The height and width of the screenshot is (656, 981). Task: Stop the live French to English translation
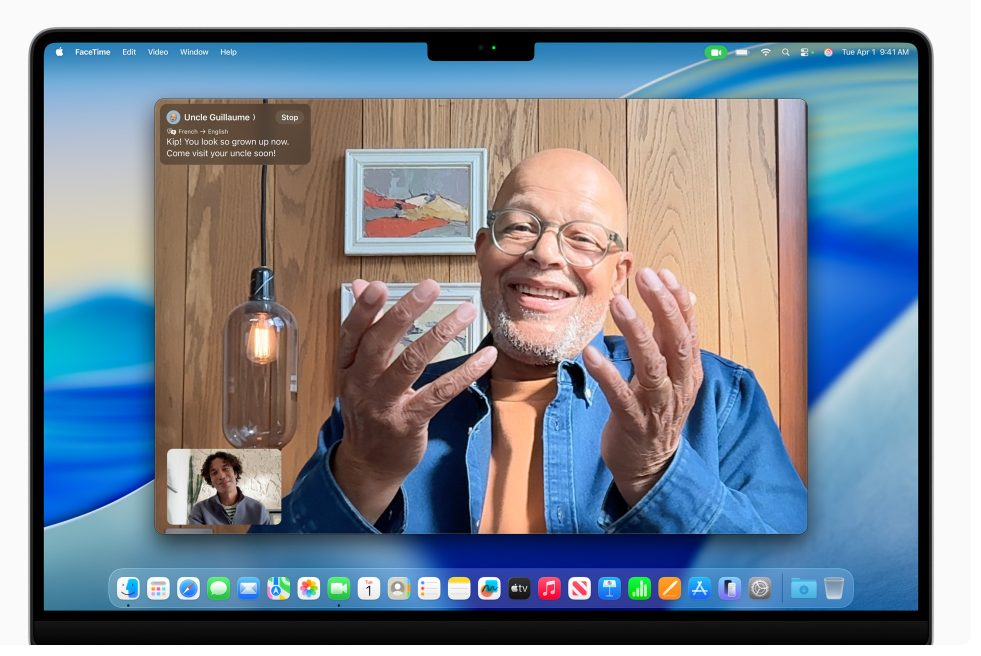pyautogui.click(x=290, y=117)
